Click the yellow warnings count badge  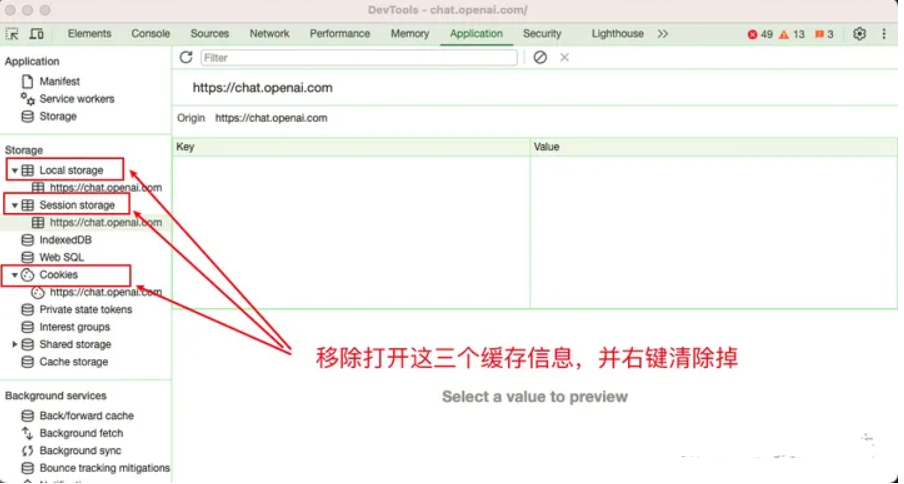coord(792,34)
